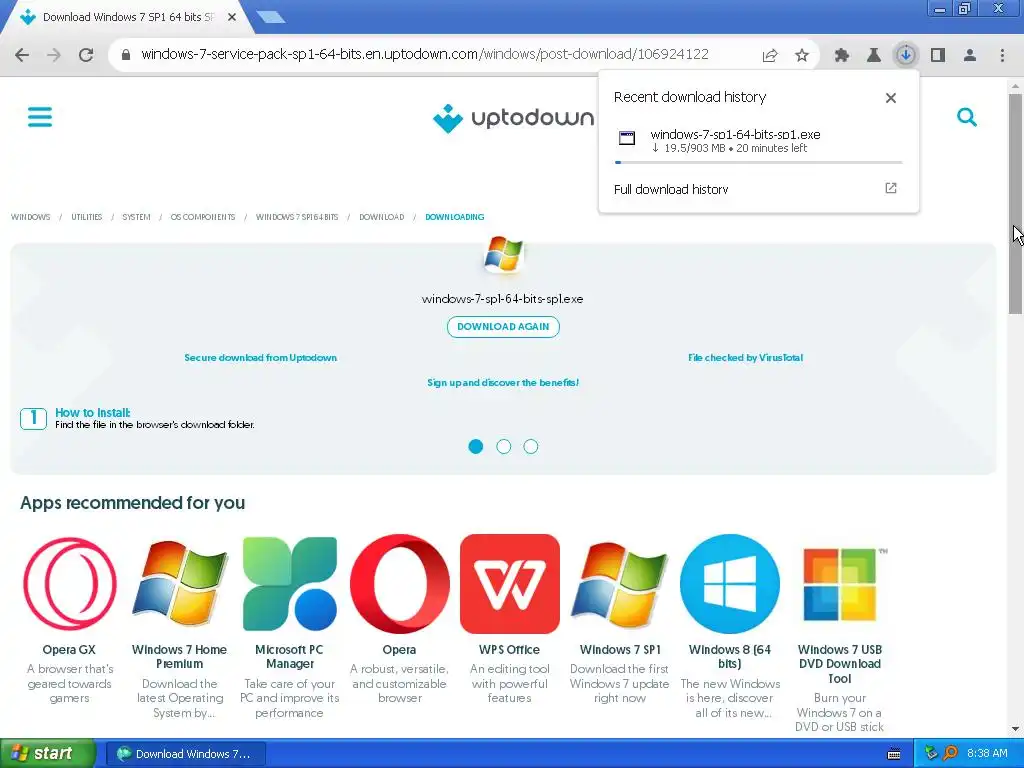
Task: Click the UTILITIES breadcrumb
Action: coord(87,217)
